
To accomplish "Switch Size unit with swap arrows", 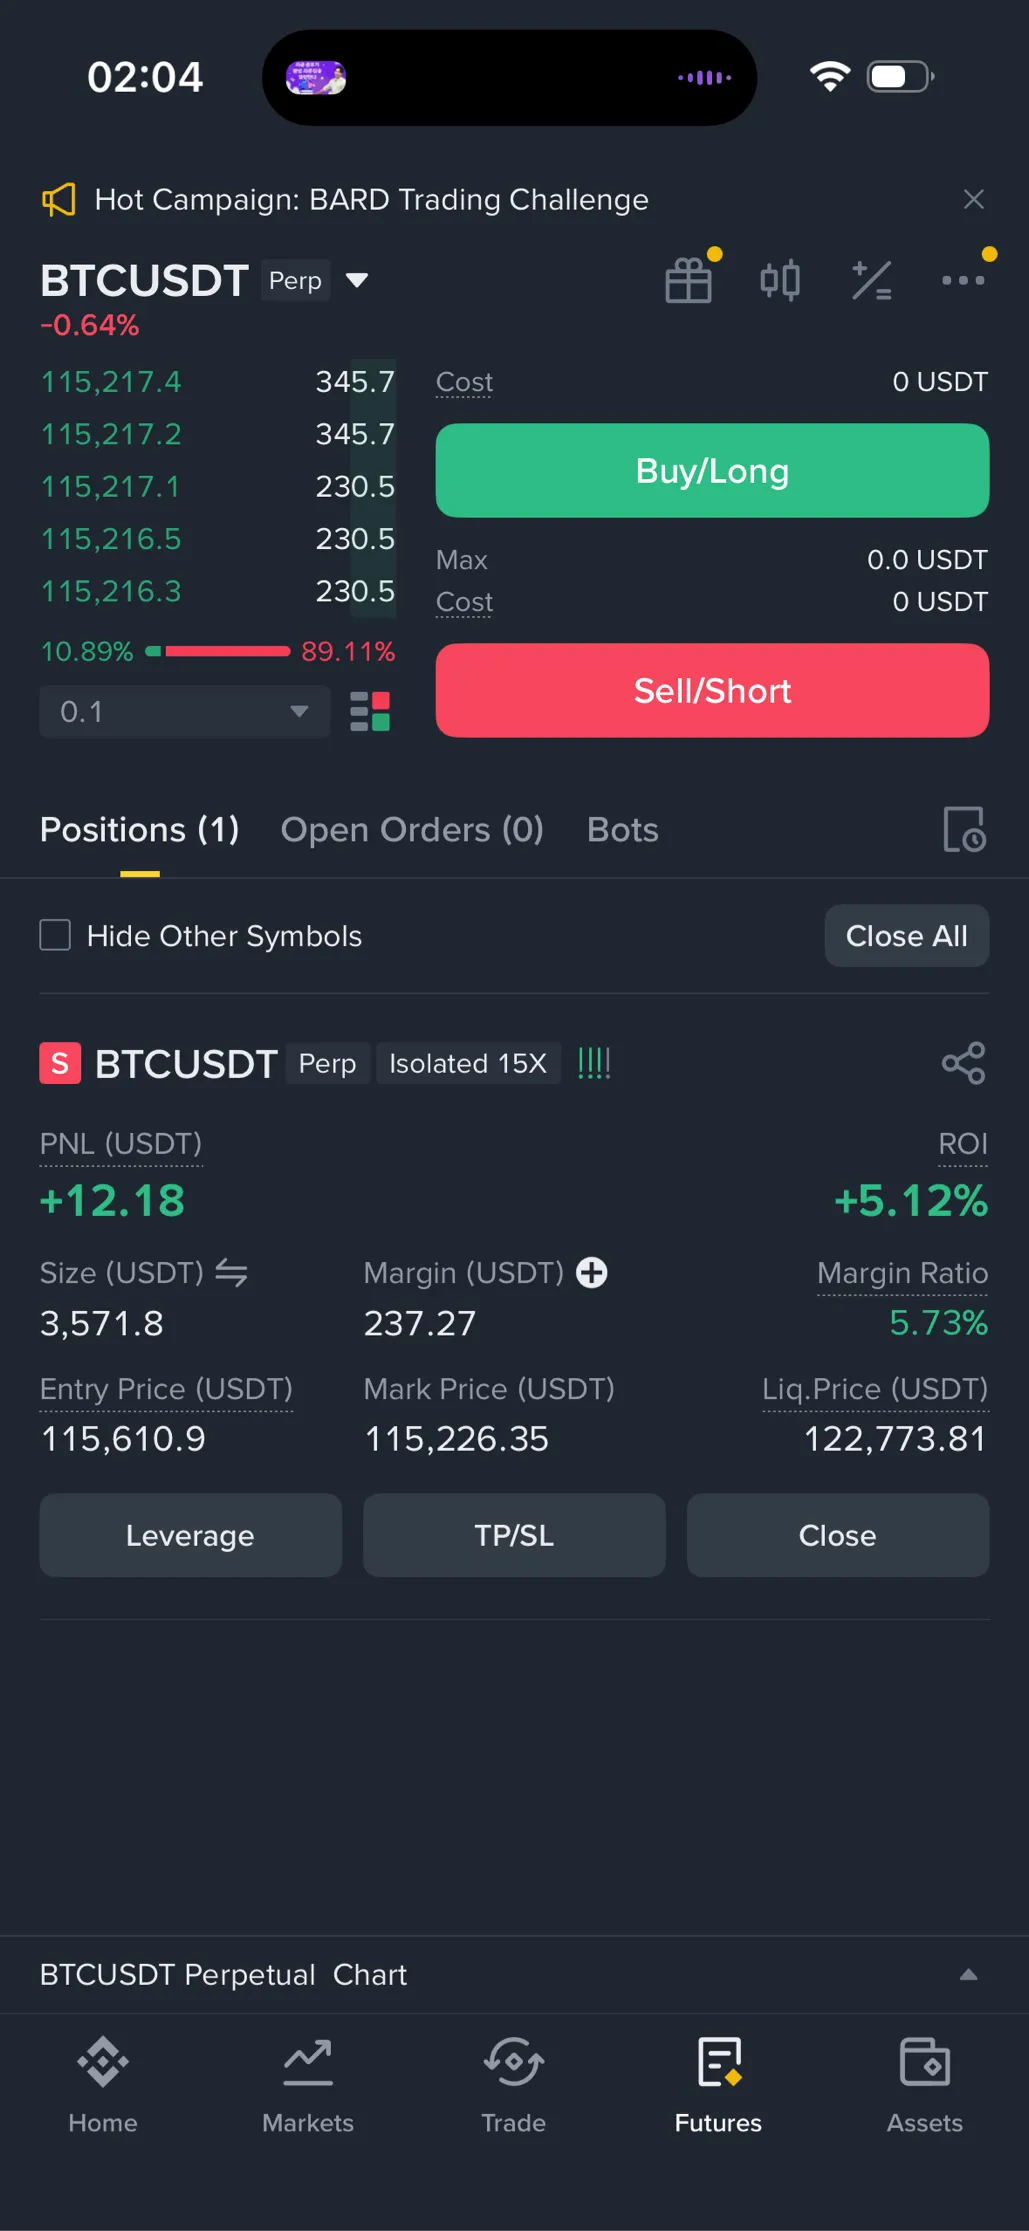I will (232, 1273).
